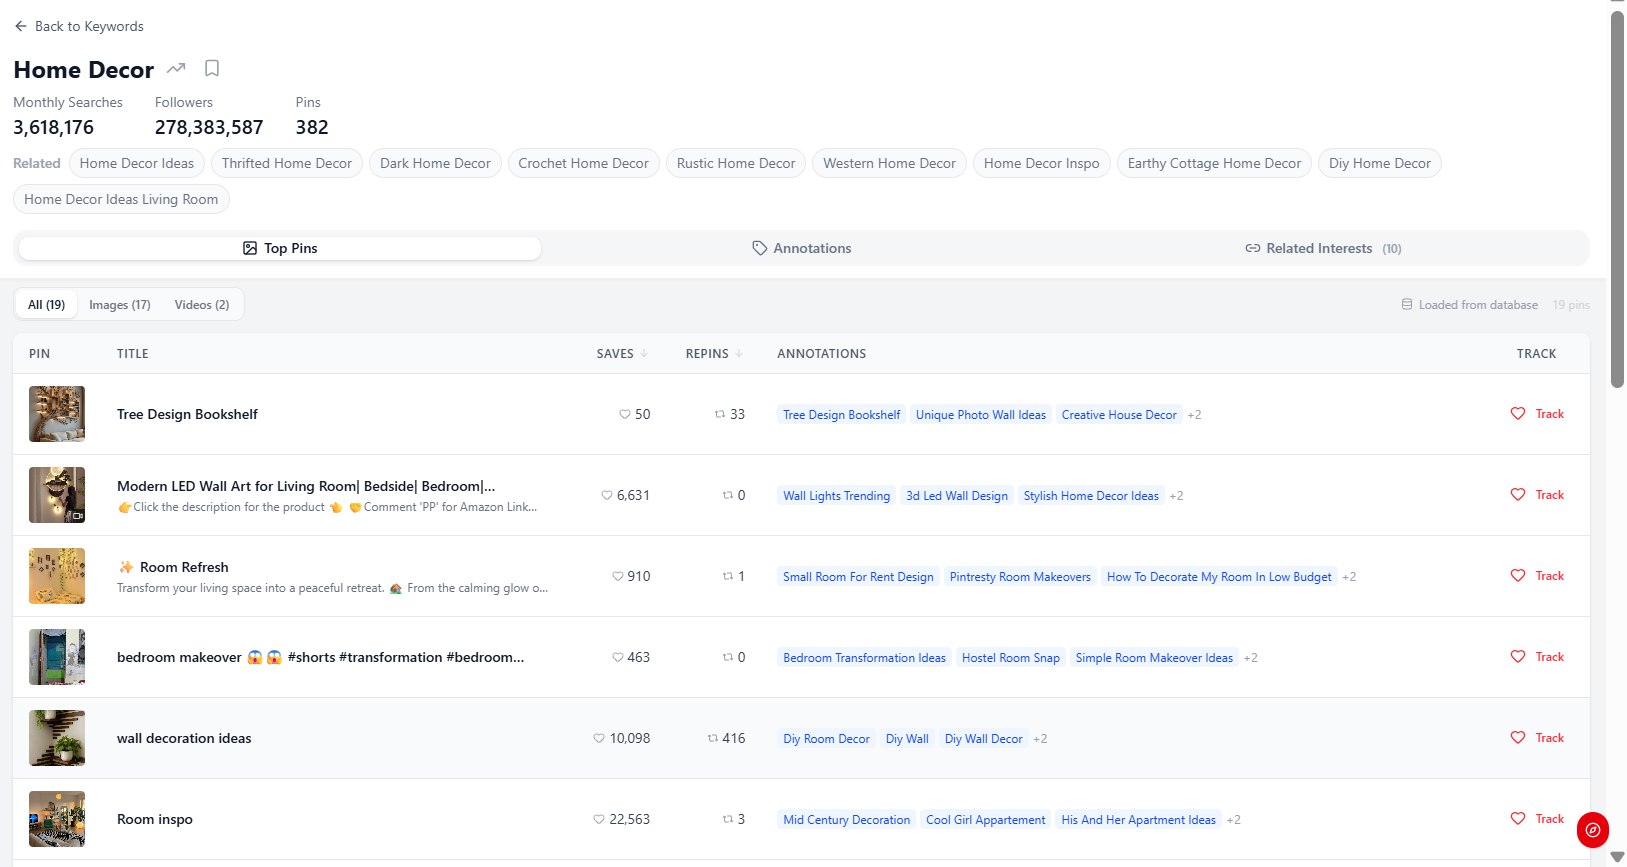The width and height of the screenshot is (1627, 867).
Task: Select the All (19) filter
Action: (46, 305)
